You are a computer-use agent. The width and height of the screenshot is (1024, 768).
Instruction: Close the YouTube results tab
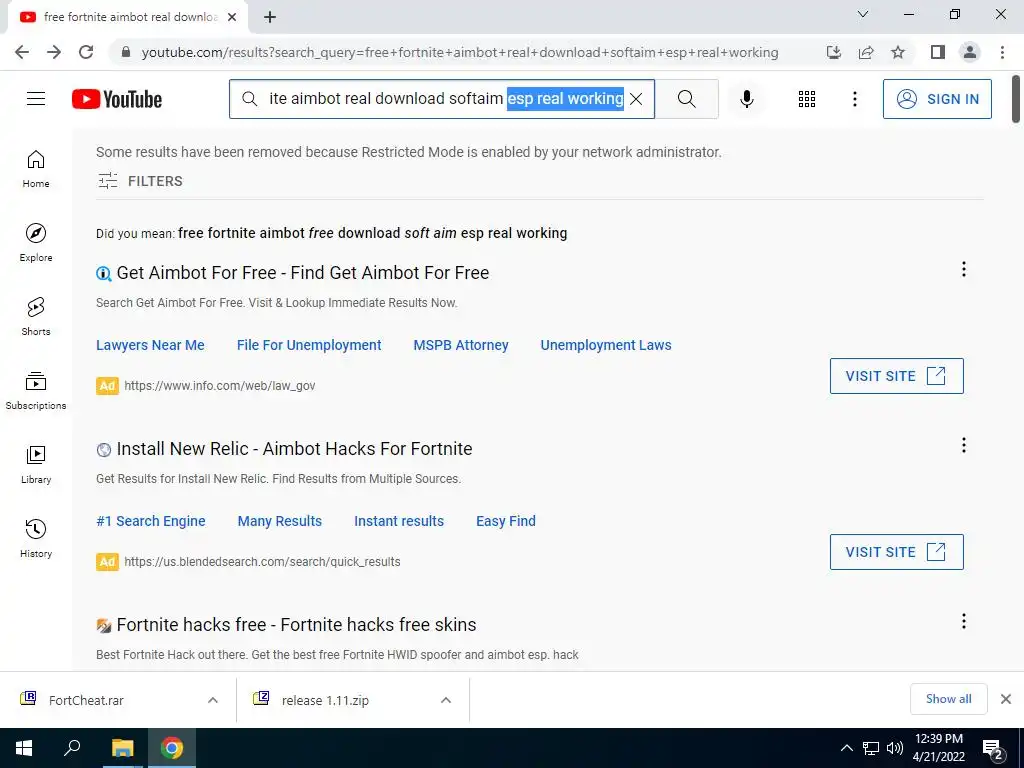(x=232, y=17)
